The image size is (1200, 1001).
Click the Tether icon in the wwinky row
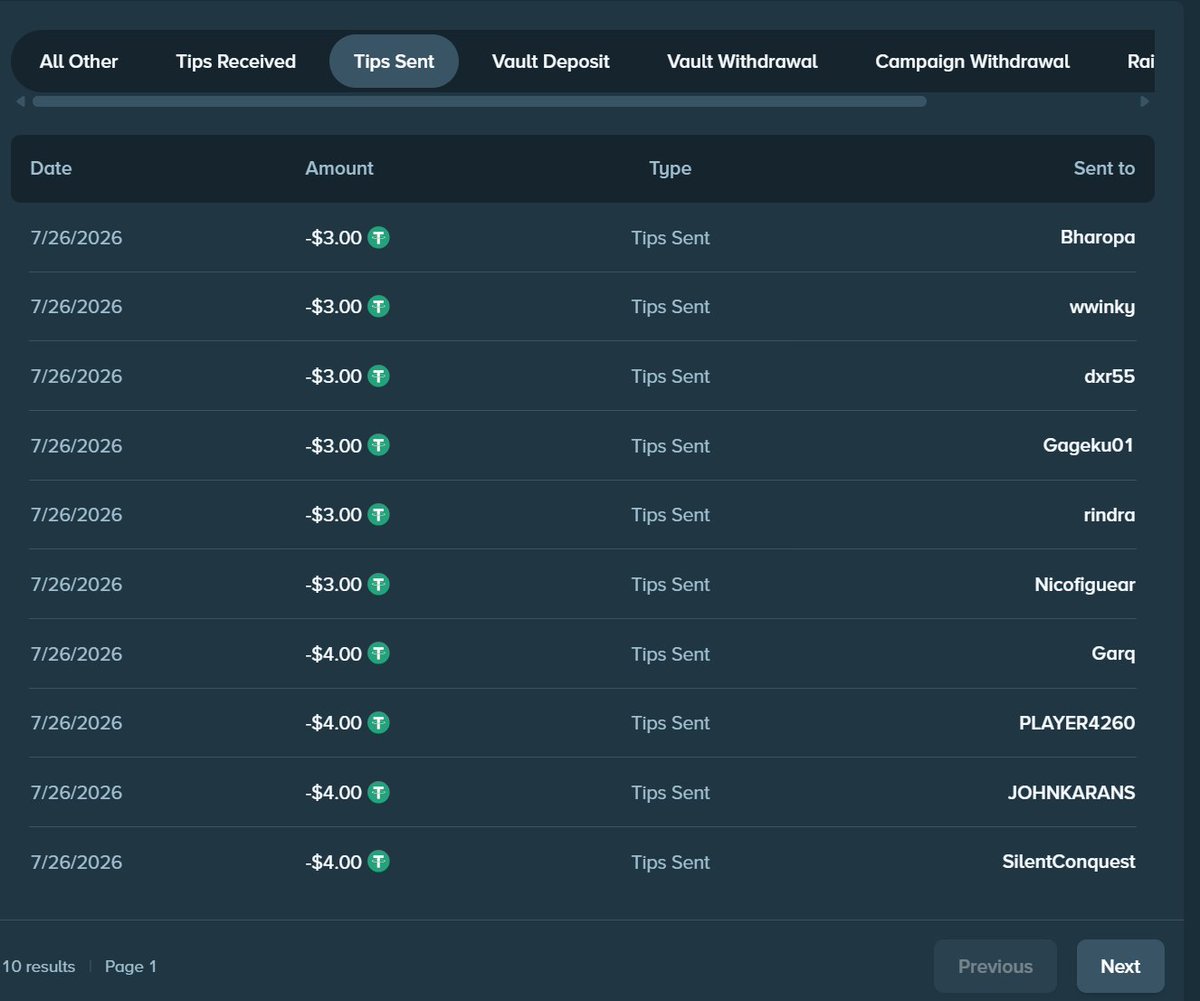(x=378, y=307)
